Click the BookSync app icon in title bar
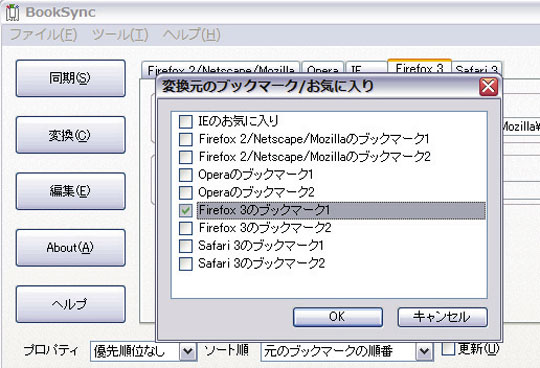540x368 pixels. click(12, 12)
